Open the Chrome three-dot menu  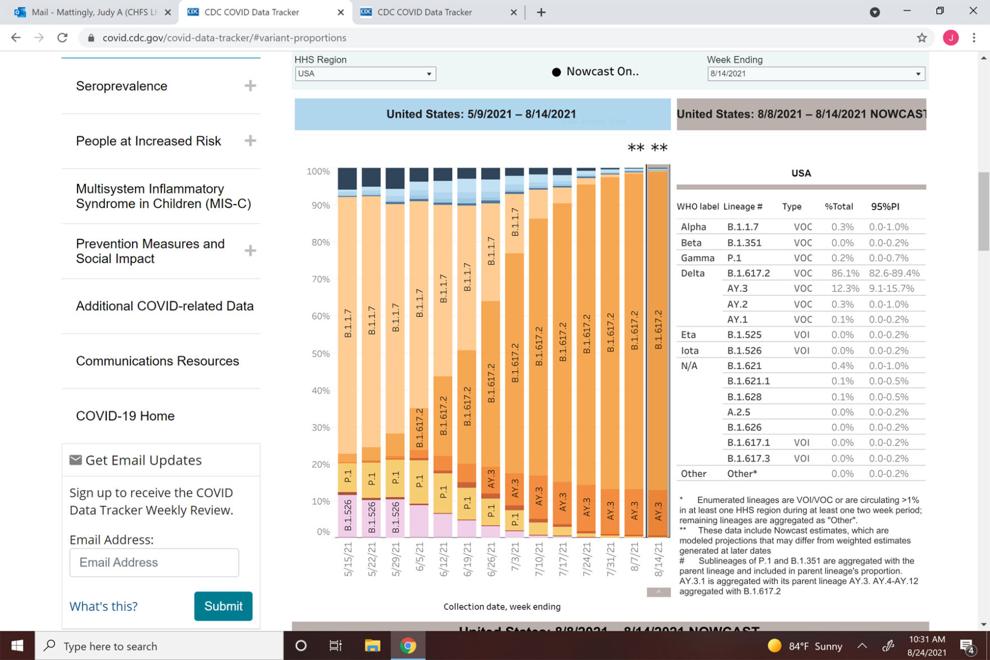click(974, 38)
